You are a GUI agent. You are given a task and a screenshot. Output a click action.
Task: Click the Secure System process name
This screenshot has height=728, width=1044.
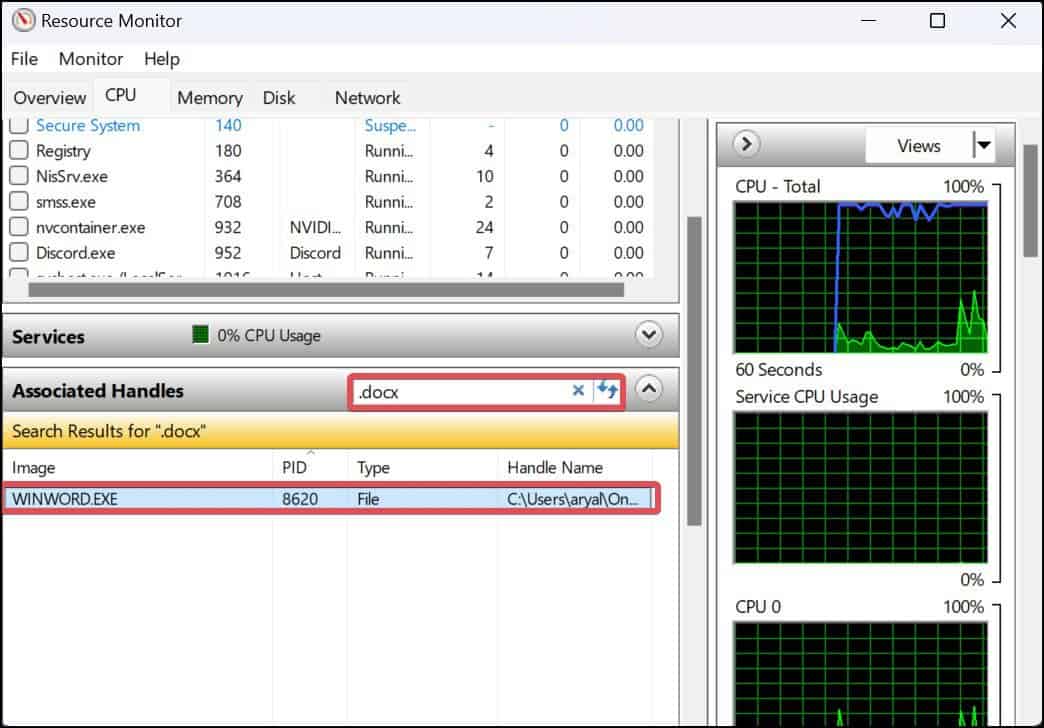[x=88, y=125]
